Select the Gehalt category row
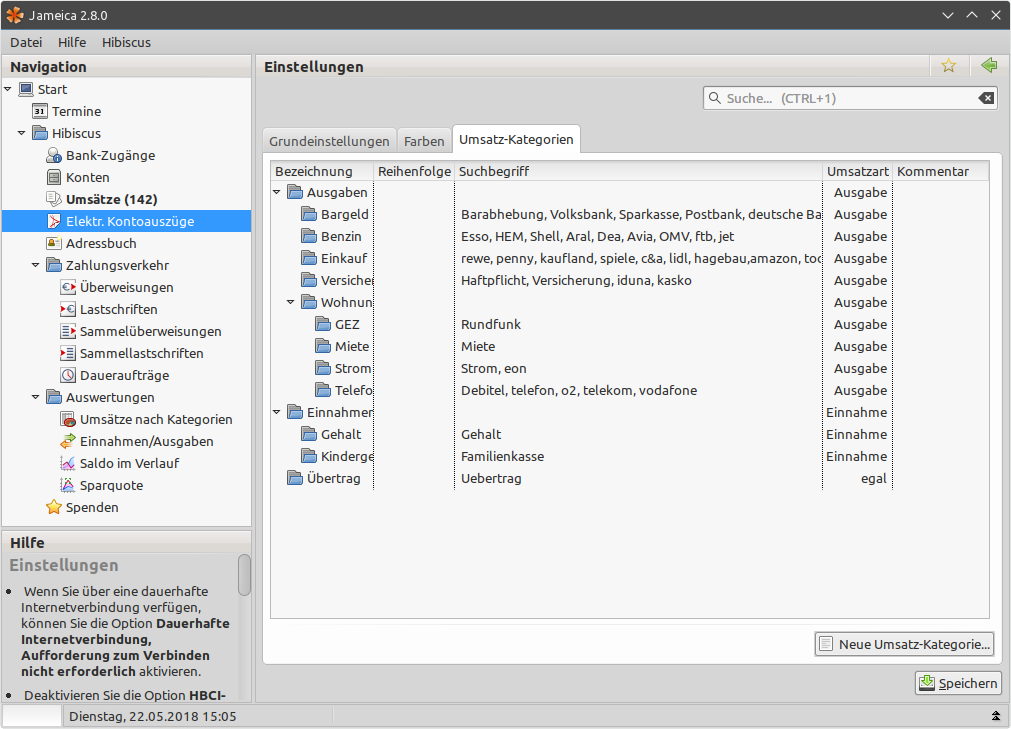 coord(629,434)
